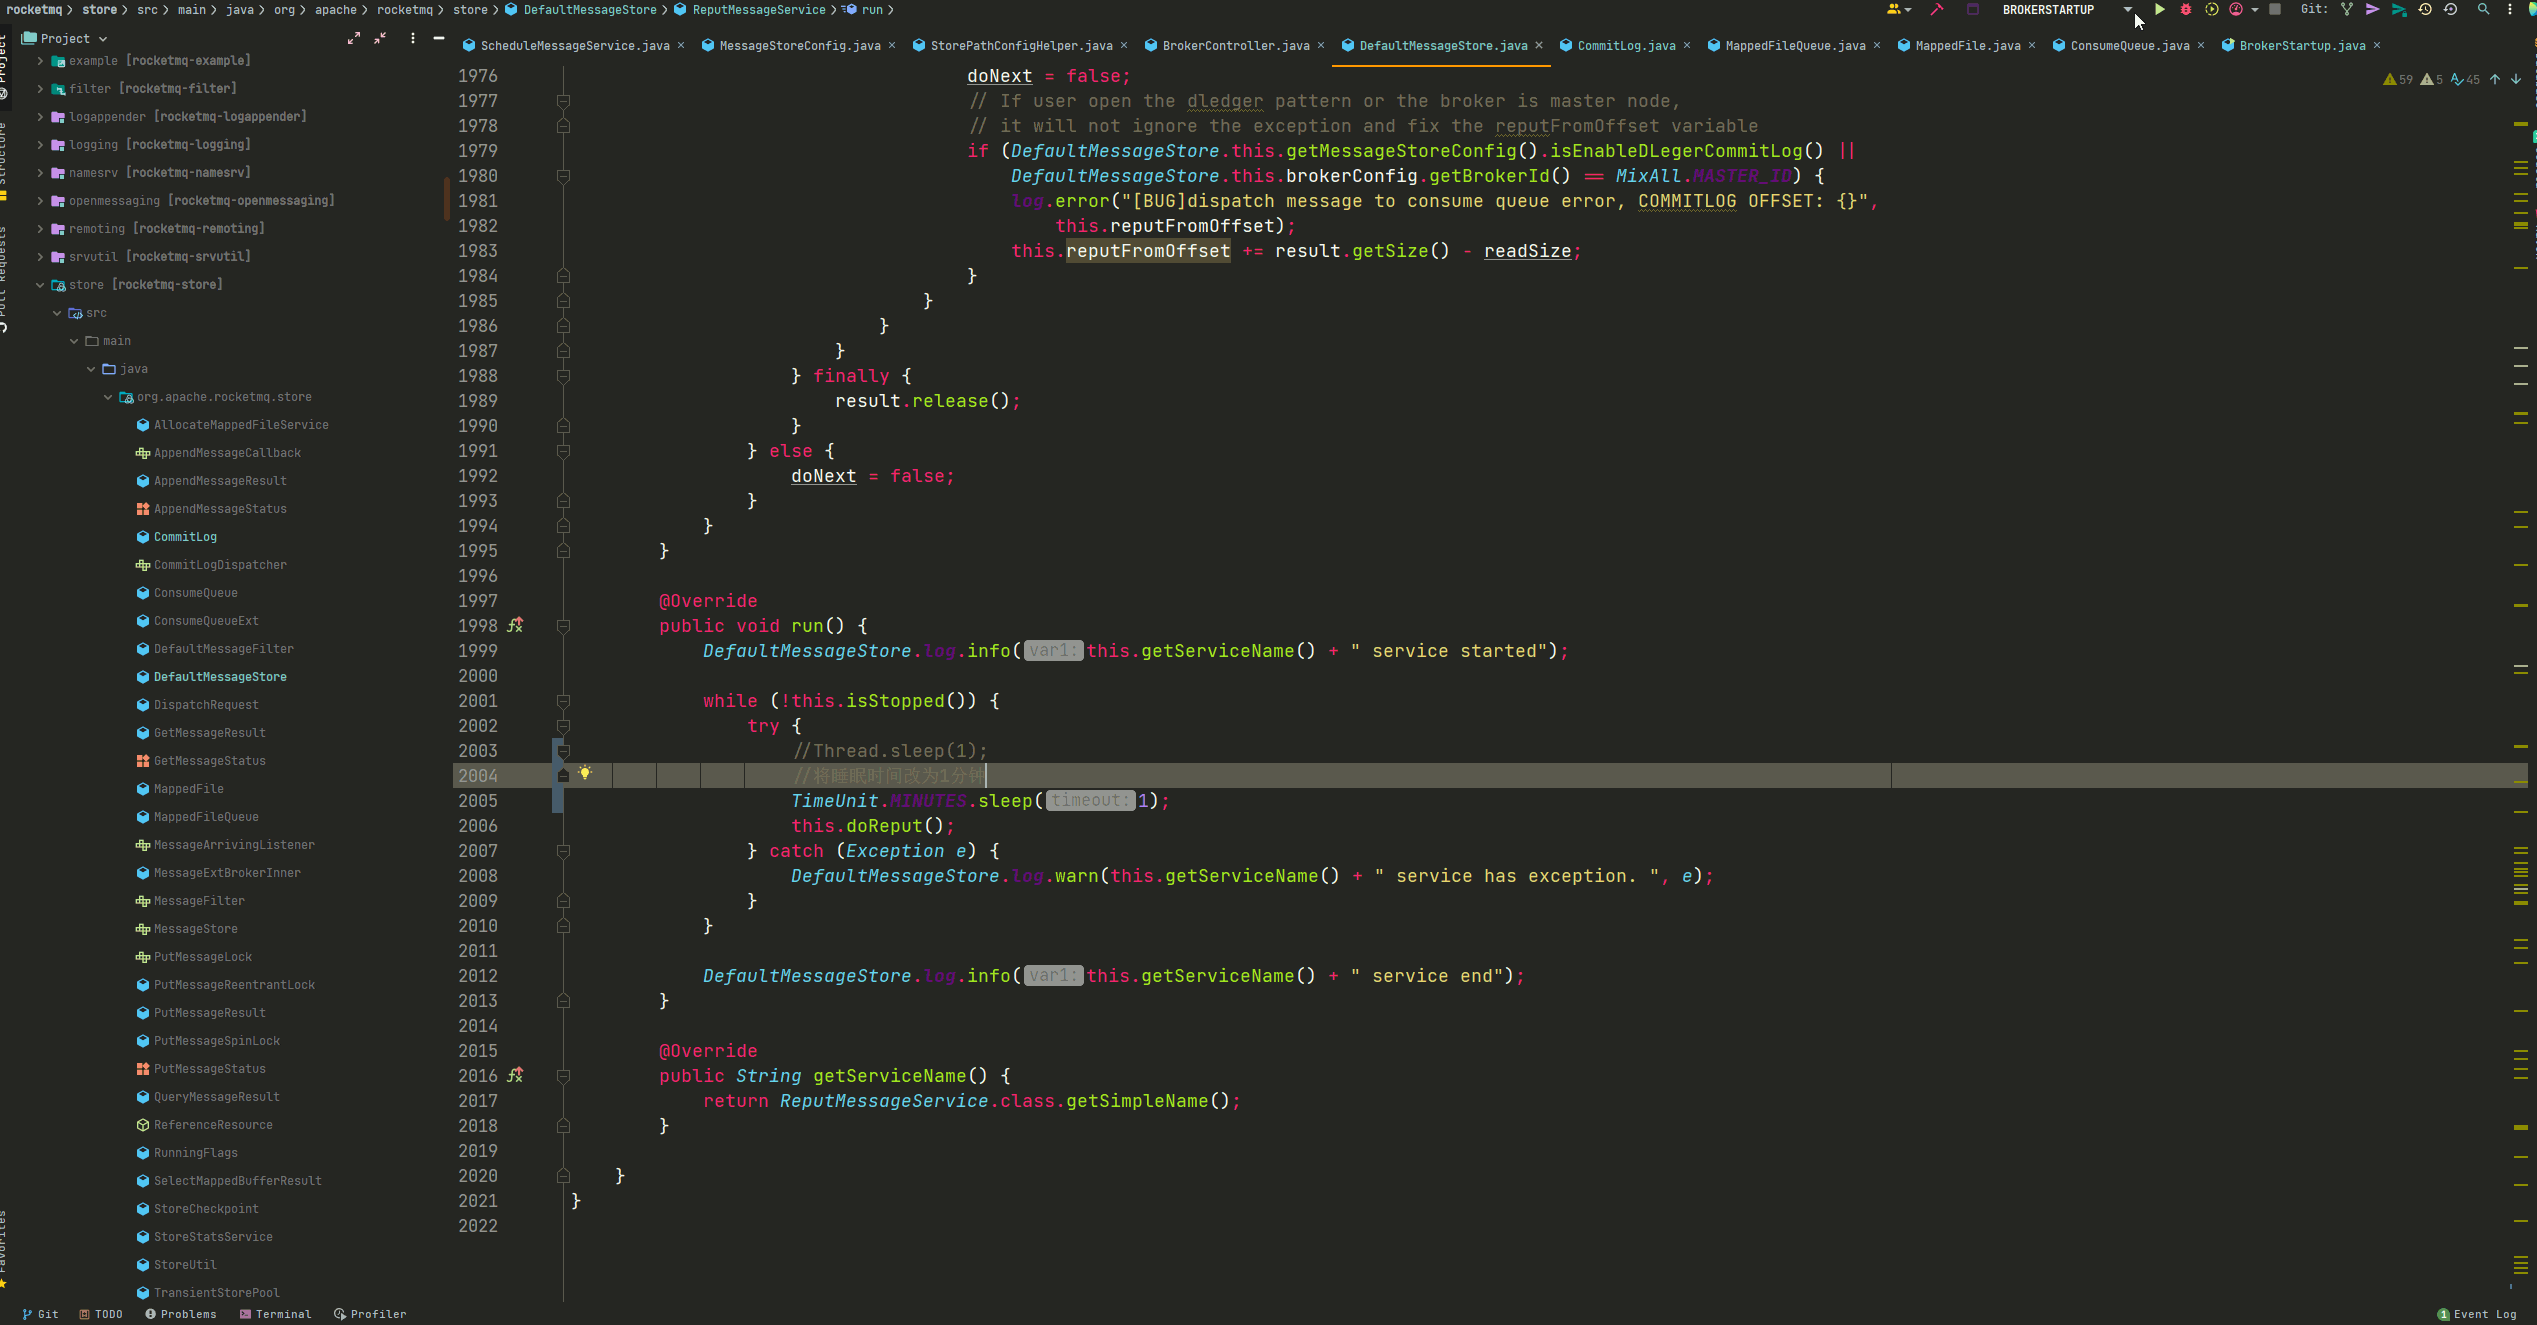
Task: Toggle the Terminal tool window
Action: [275, 1314]
